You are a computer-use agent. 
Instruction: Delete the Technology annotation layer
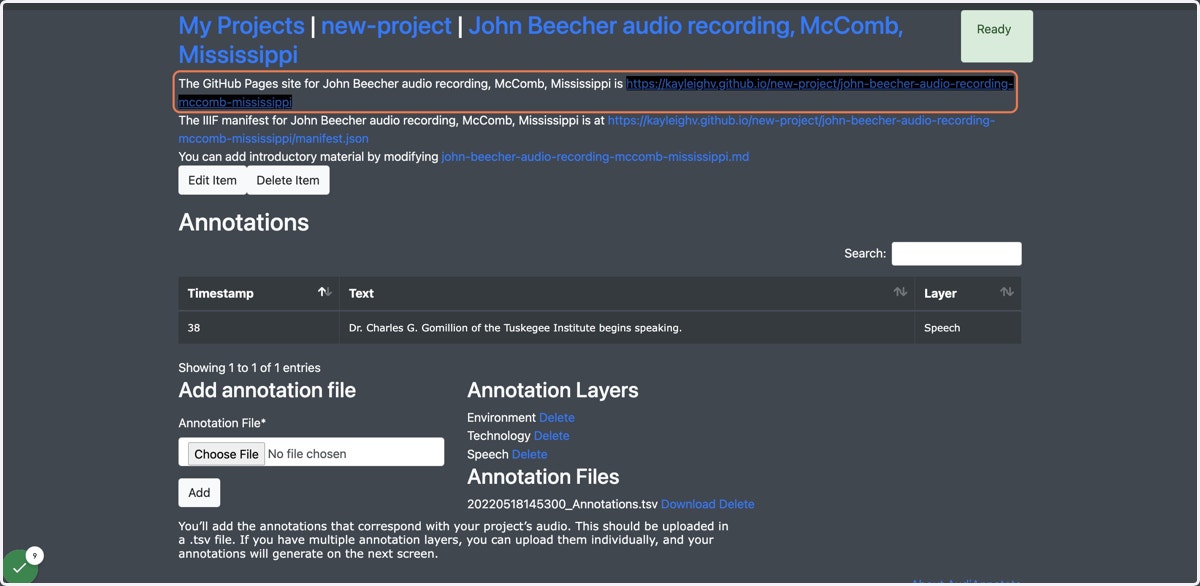point(551,435)
